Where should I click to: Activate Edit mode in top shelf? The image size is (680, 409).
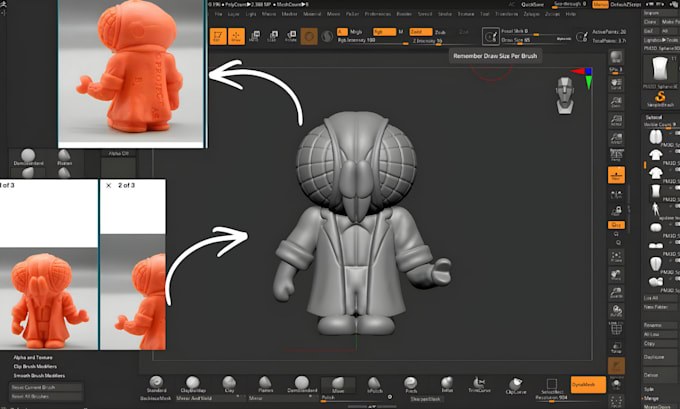click(x=218, y=36)
